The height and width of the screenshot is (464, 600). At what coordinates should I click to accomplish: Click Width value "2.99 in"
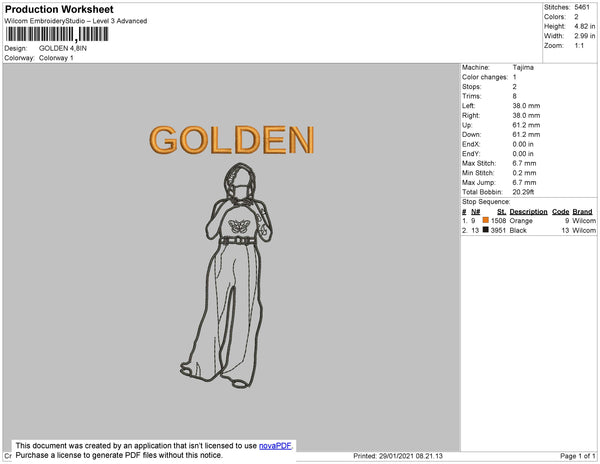coord(585,36)
